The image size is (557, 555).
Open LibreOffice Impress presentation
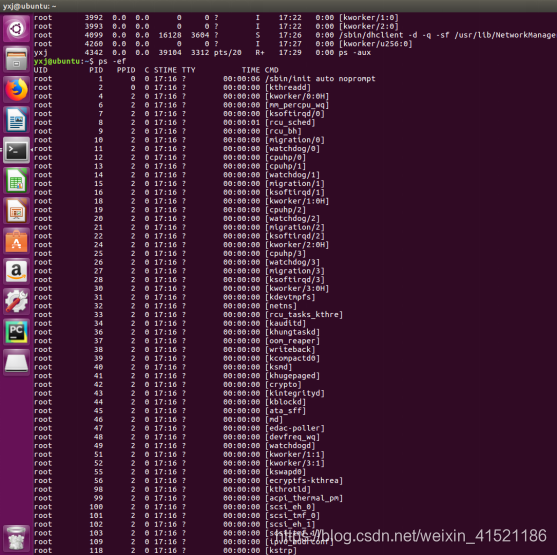tap(16, 211)
